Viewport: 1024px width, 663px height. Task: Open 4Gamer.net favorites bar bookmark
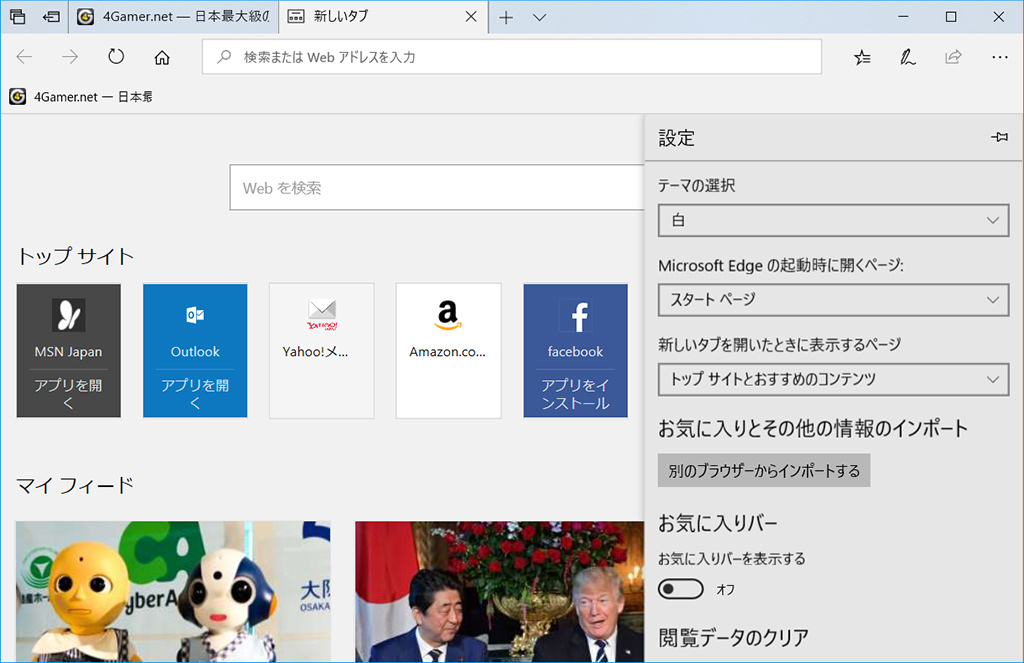pos(81,97)
